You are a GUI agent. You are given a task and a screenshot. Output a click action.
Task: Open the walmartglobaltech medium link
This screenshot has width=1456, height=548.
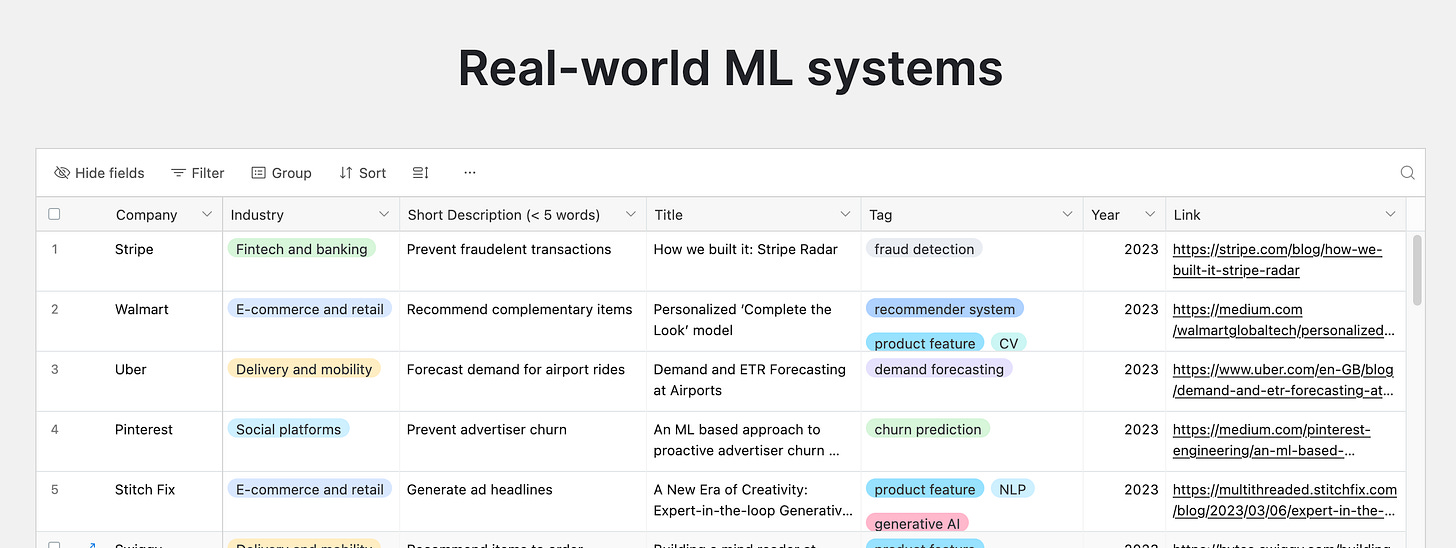pos(1283,320)
